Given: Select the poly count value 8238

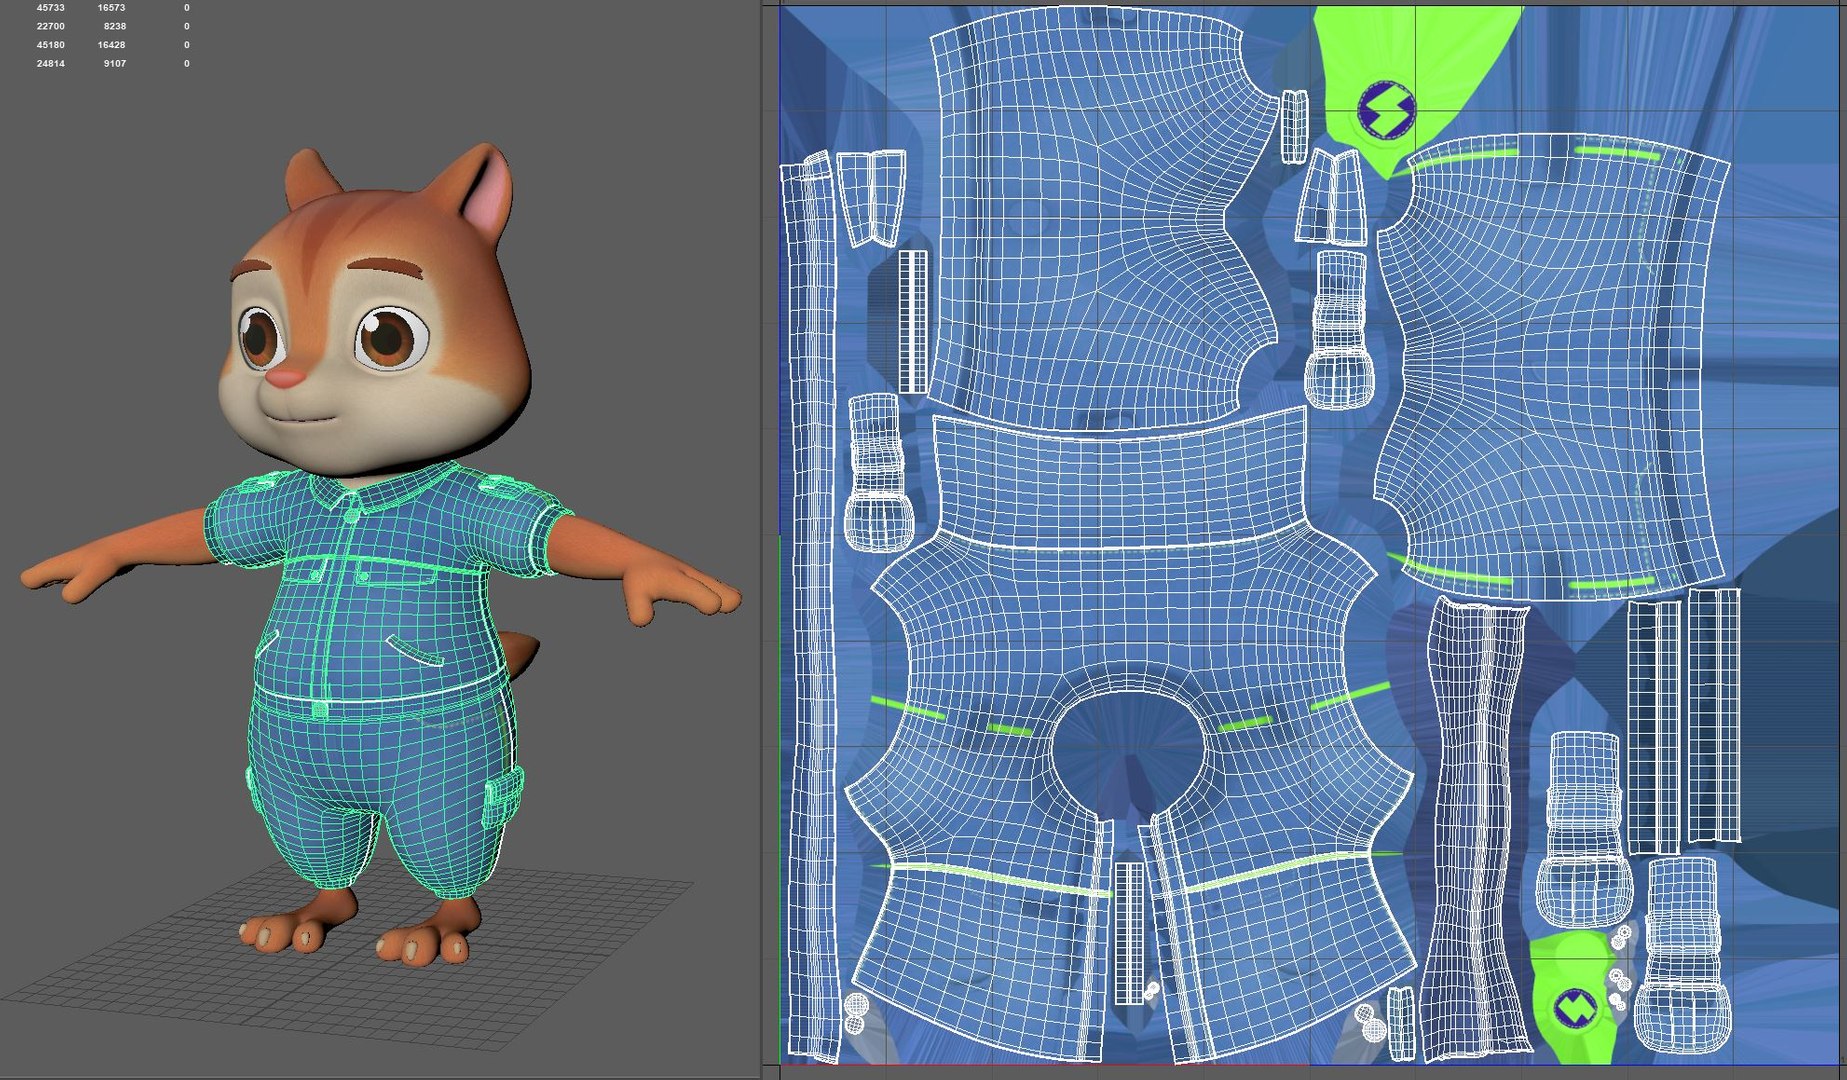Looking at the screenshot, I should [x=115, y=26].
